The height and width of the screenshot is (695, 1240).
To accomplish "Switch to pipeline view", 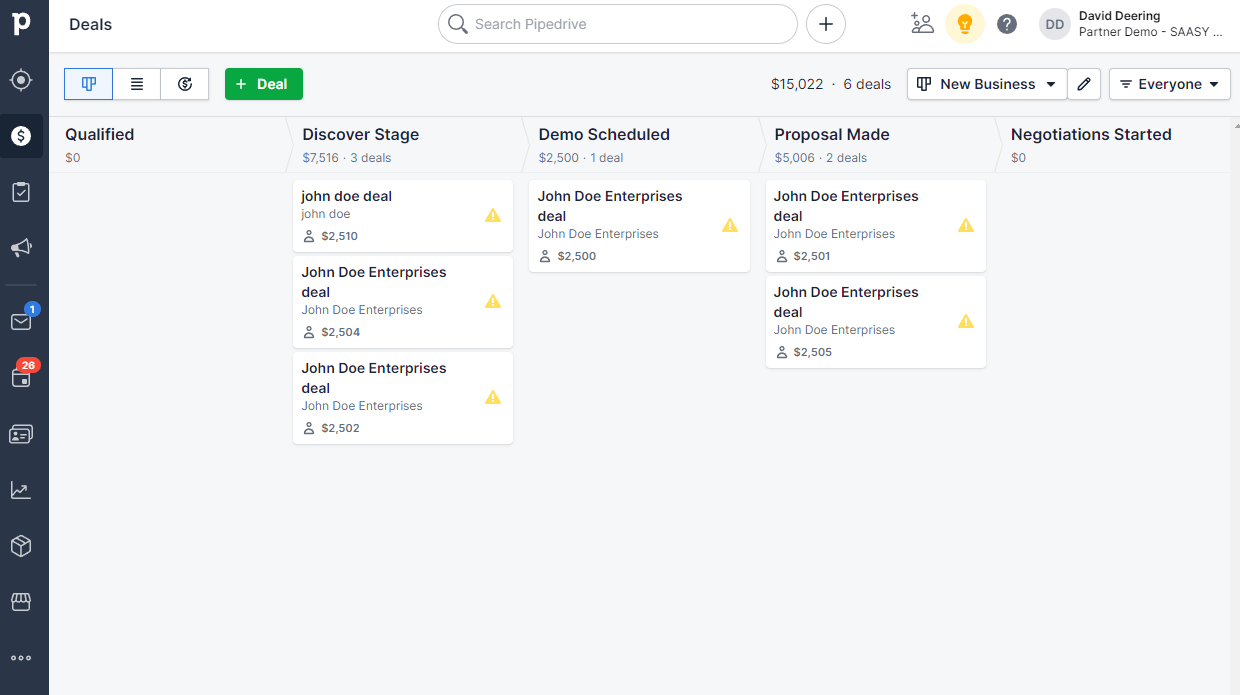I will pos(89,84).
